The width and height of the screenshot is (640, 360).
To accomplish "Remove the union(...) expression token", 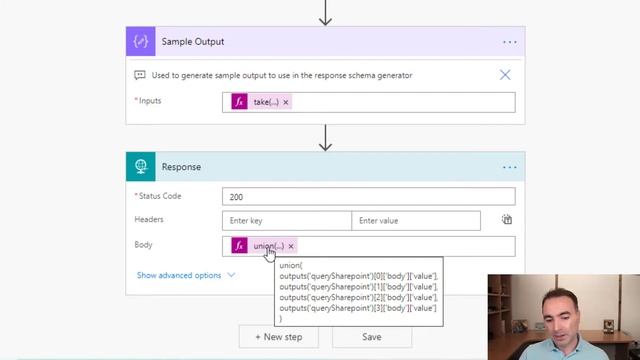I will tap(291, 246).
